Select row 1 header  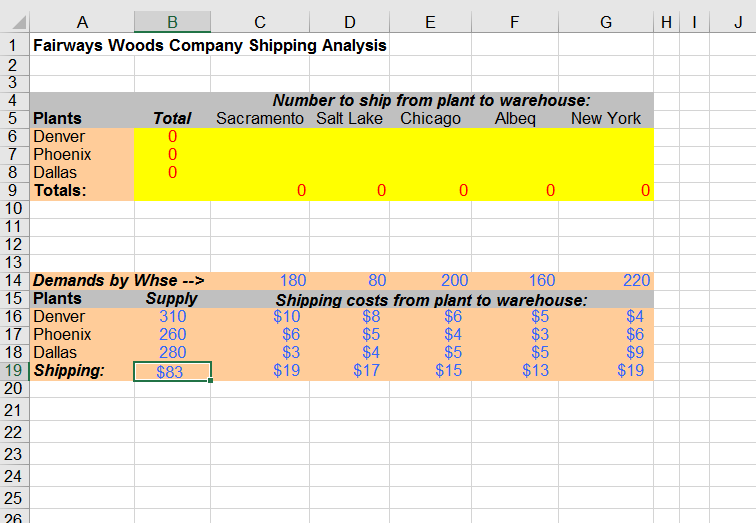[x=14, y=46]
